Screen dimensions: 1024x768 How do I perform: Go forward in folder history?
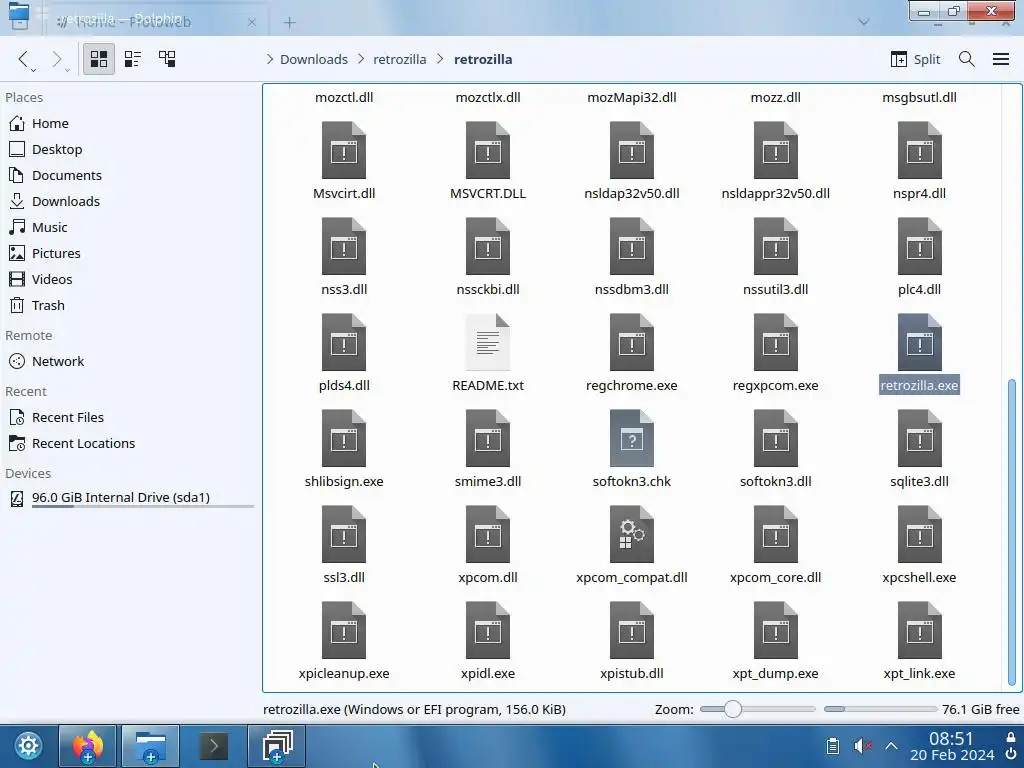tap(57, 59)
